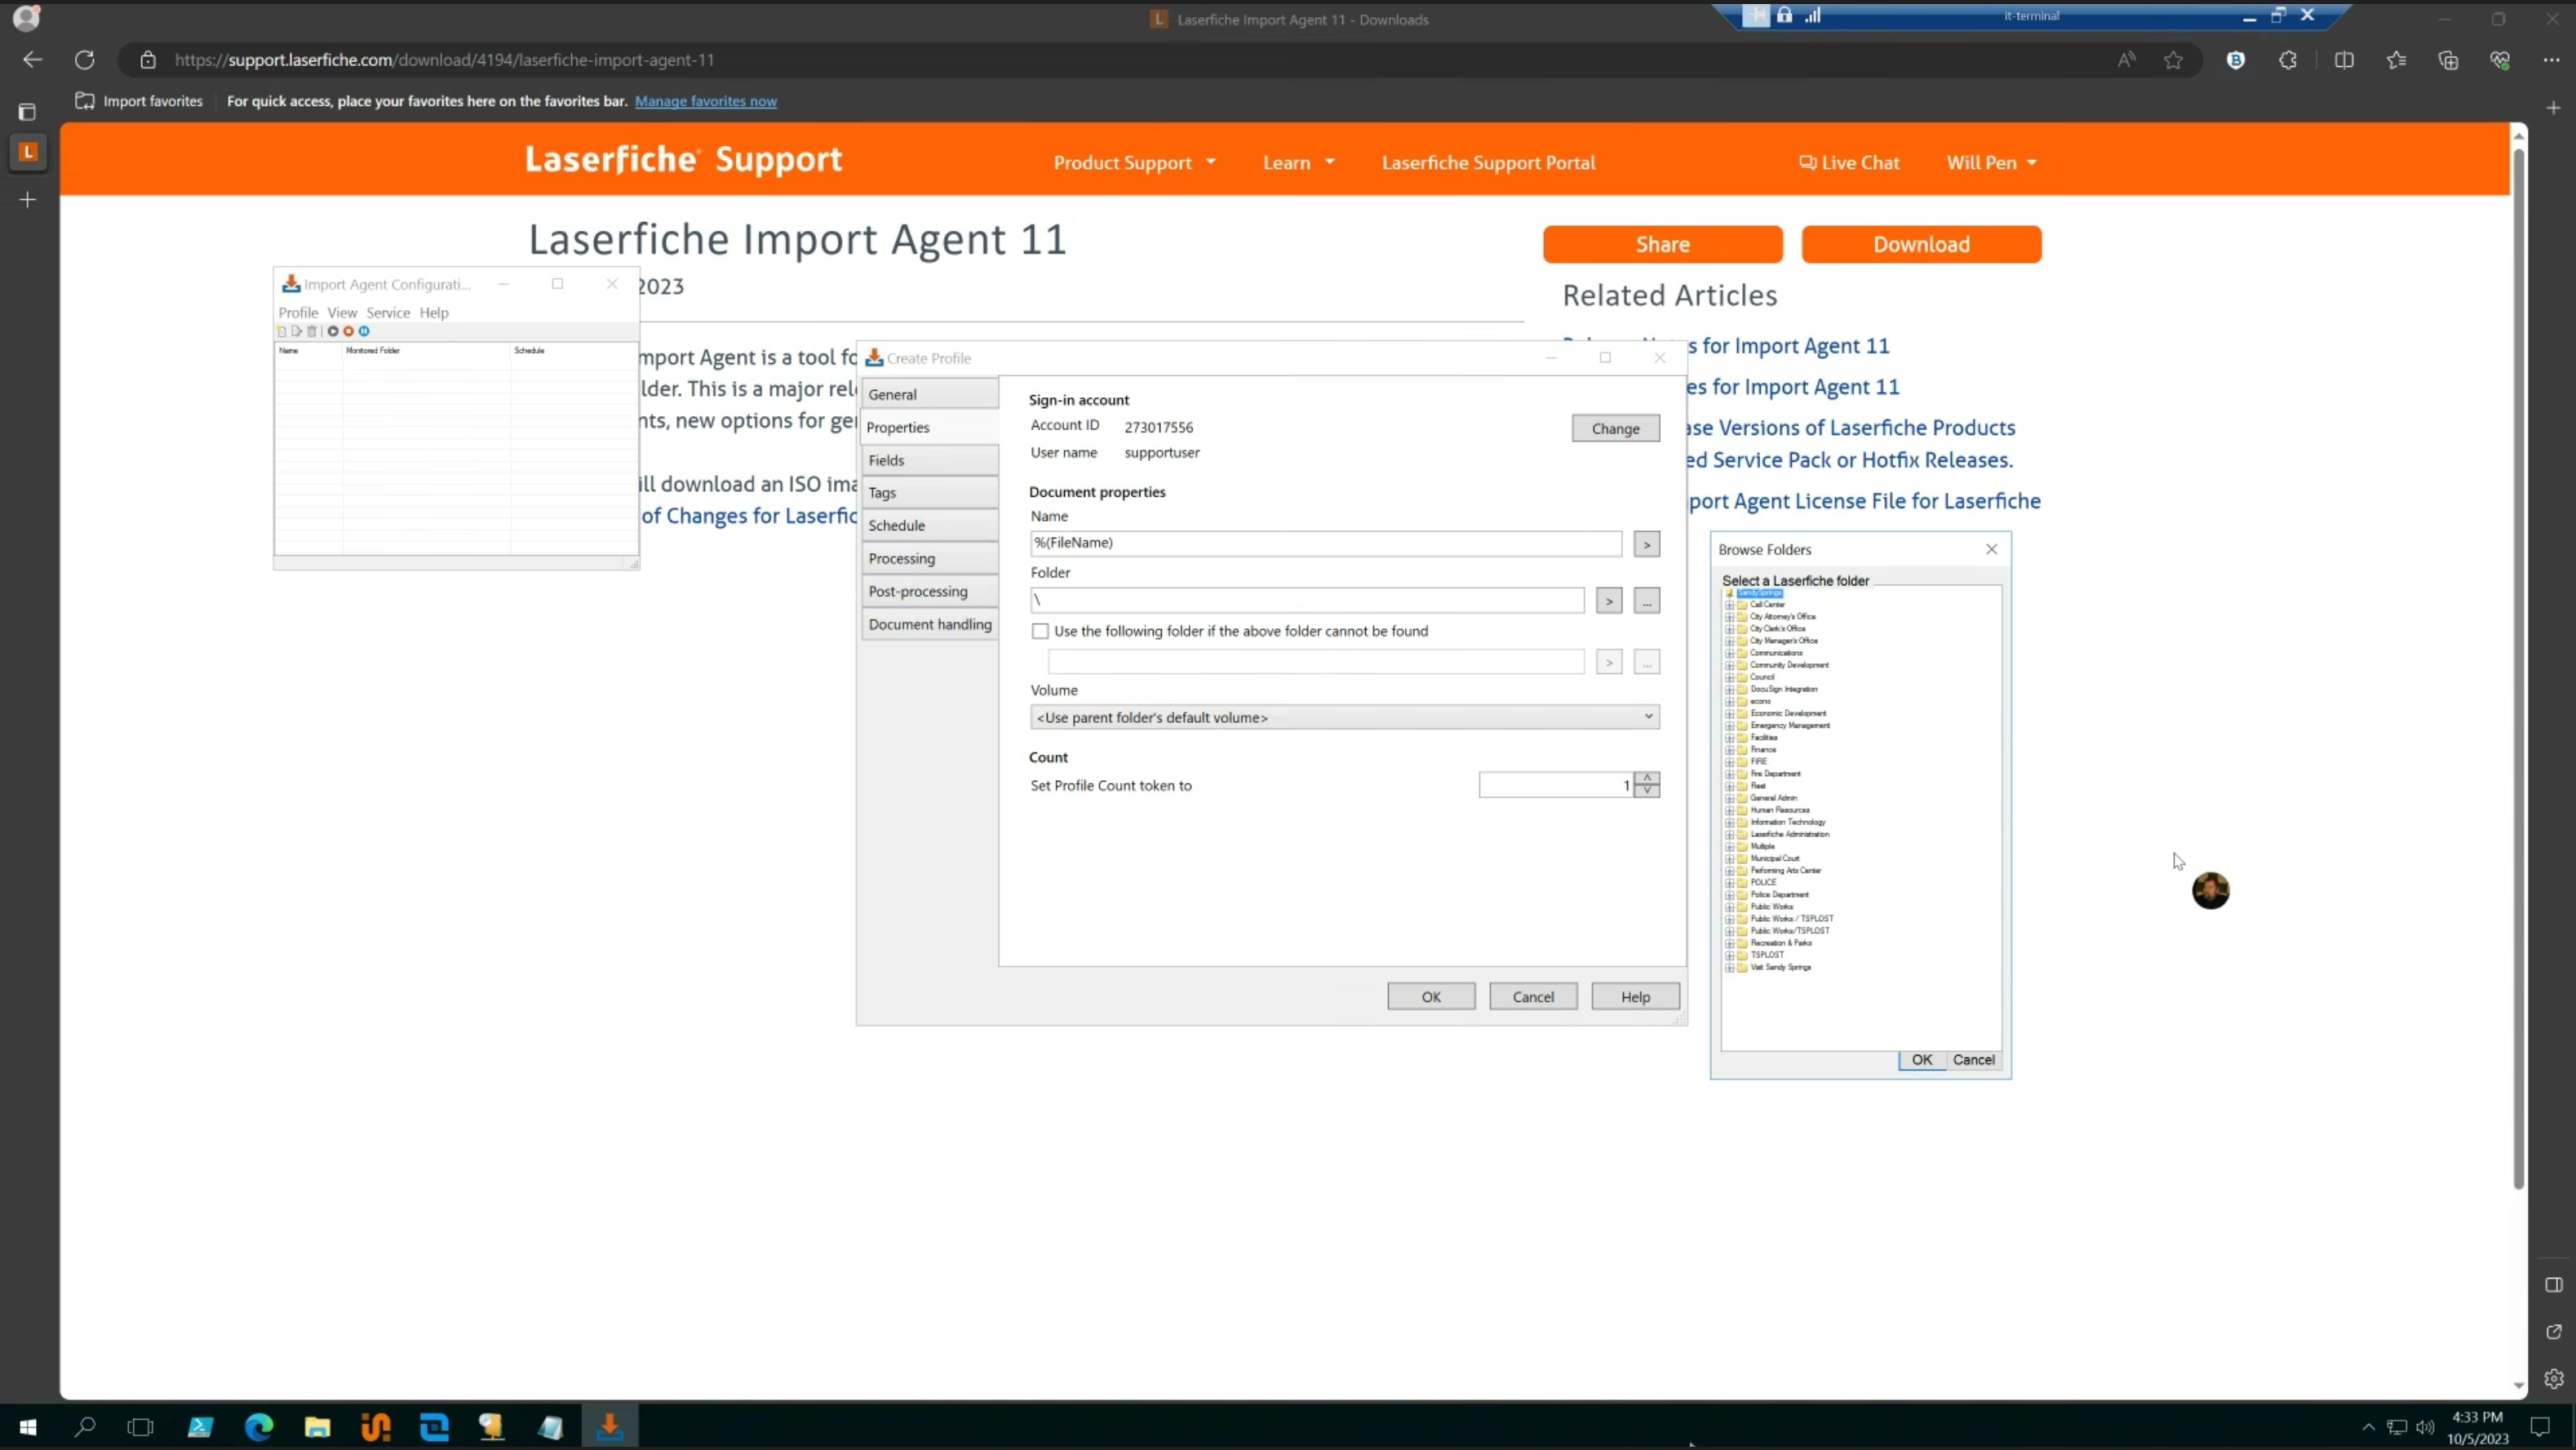
Task: Click the blue Pause service icon
Action: (364, 331)
